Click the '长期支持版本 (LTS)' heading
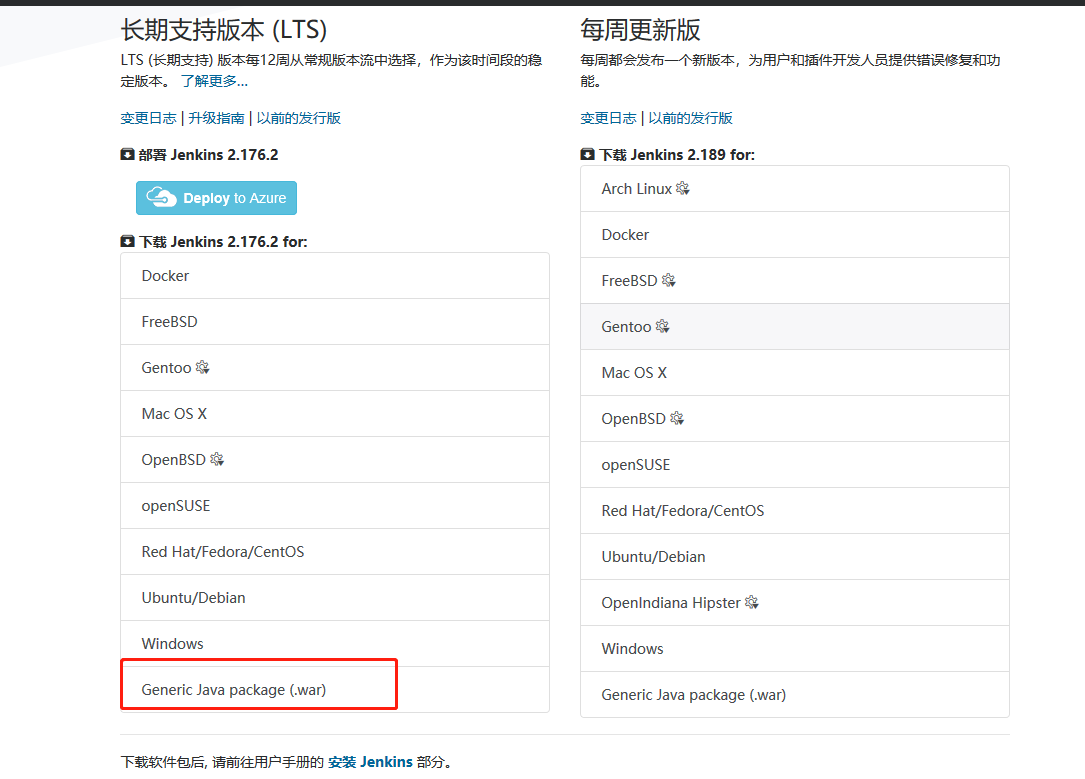Screen dimensions: 1085x779 pos(224,30)
